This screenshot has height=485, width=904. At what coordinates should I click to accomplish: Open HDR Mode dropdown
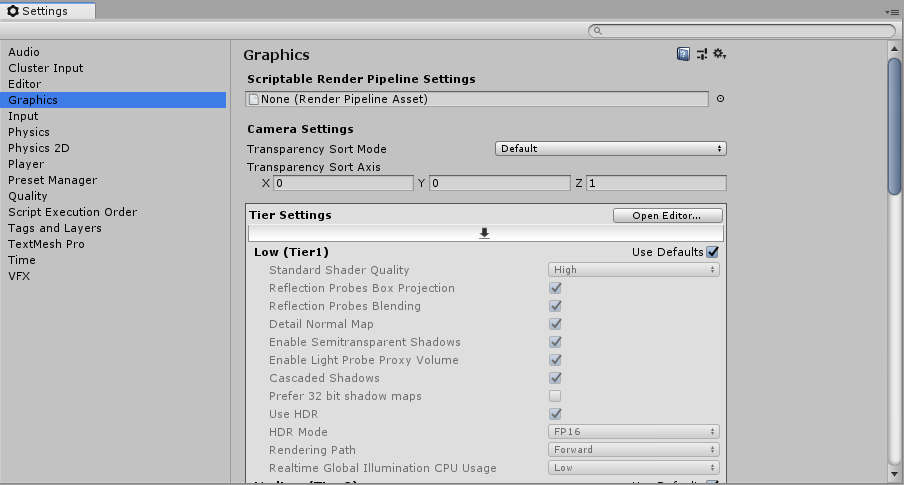(634, 431)
